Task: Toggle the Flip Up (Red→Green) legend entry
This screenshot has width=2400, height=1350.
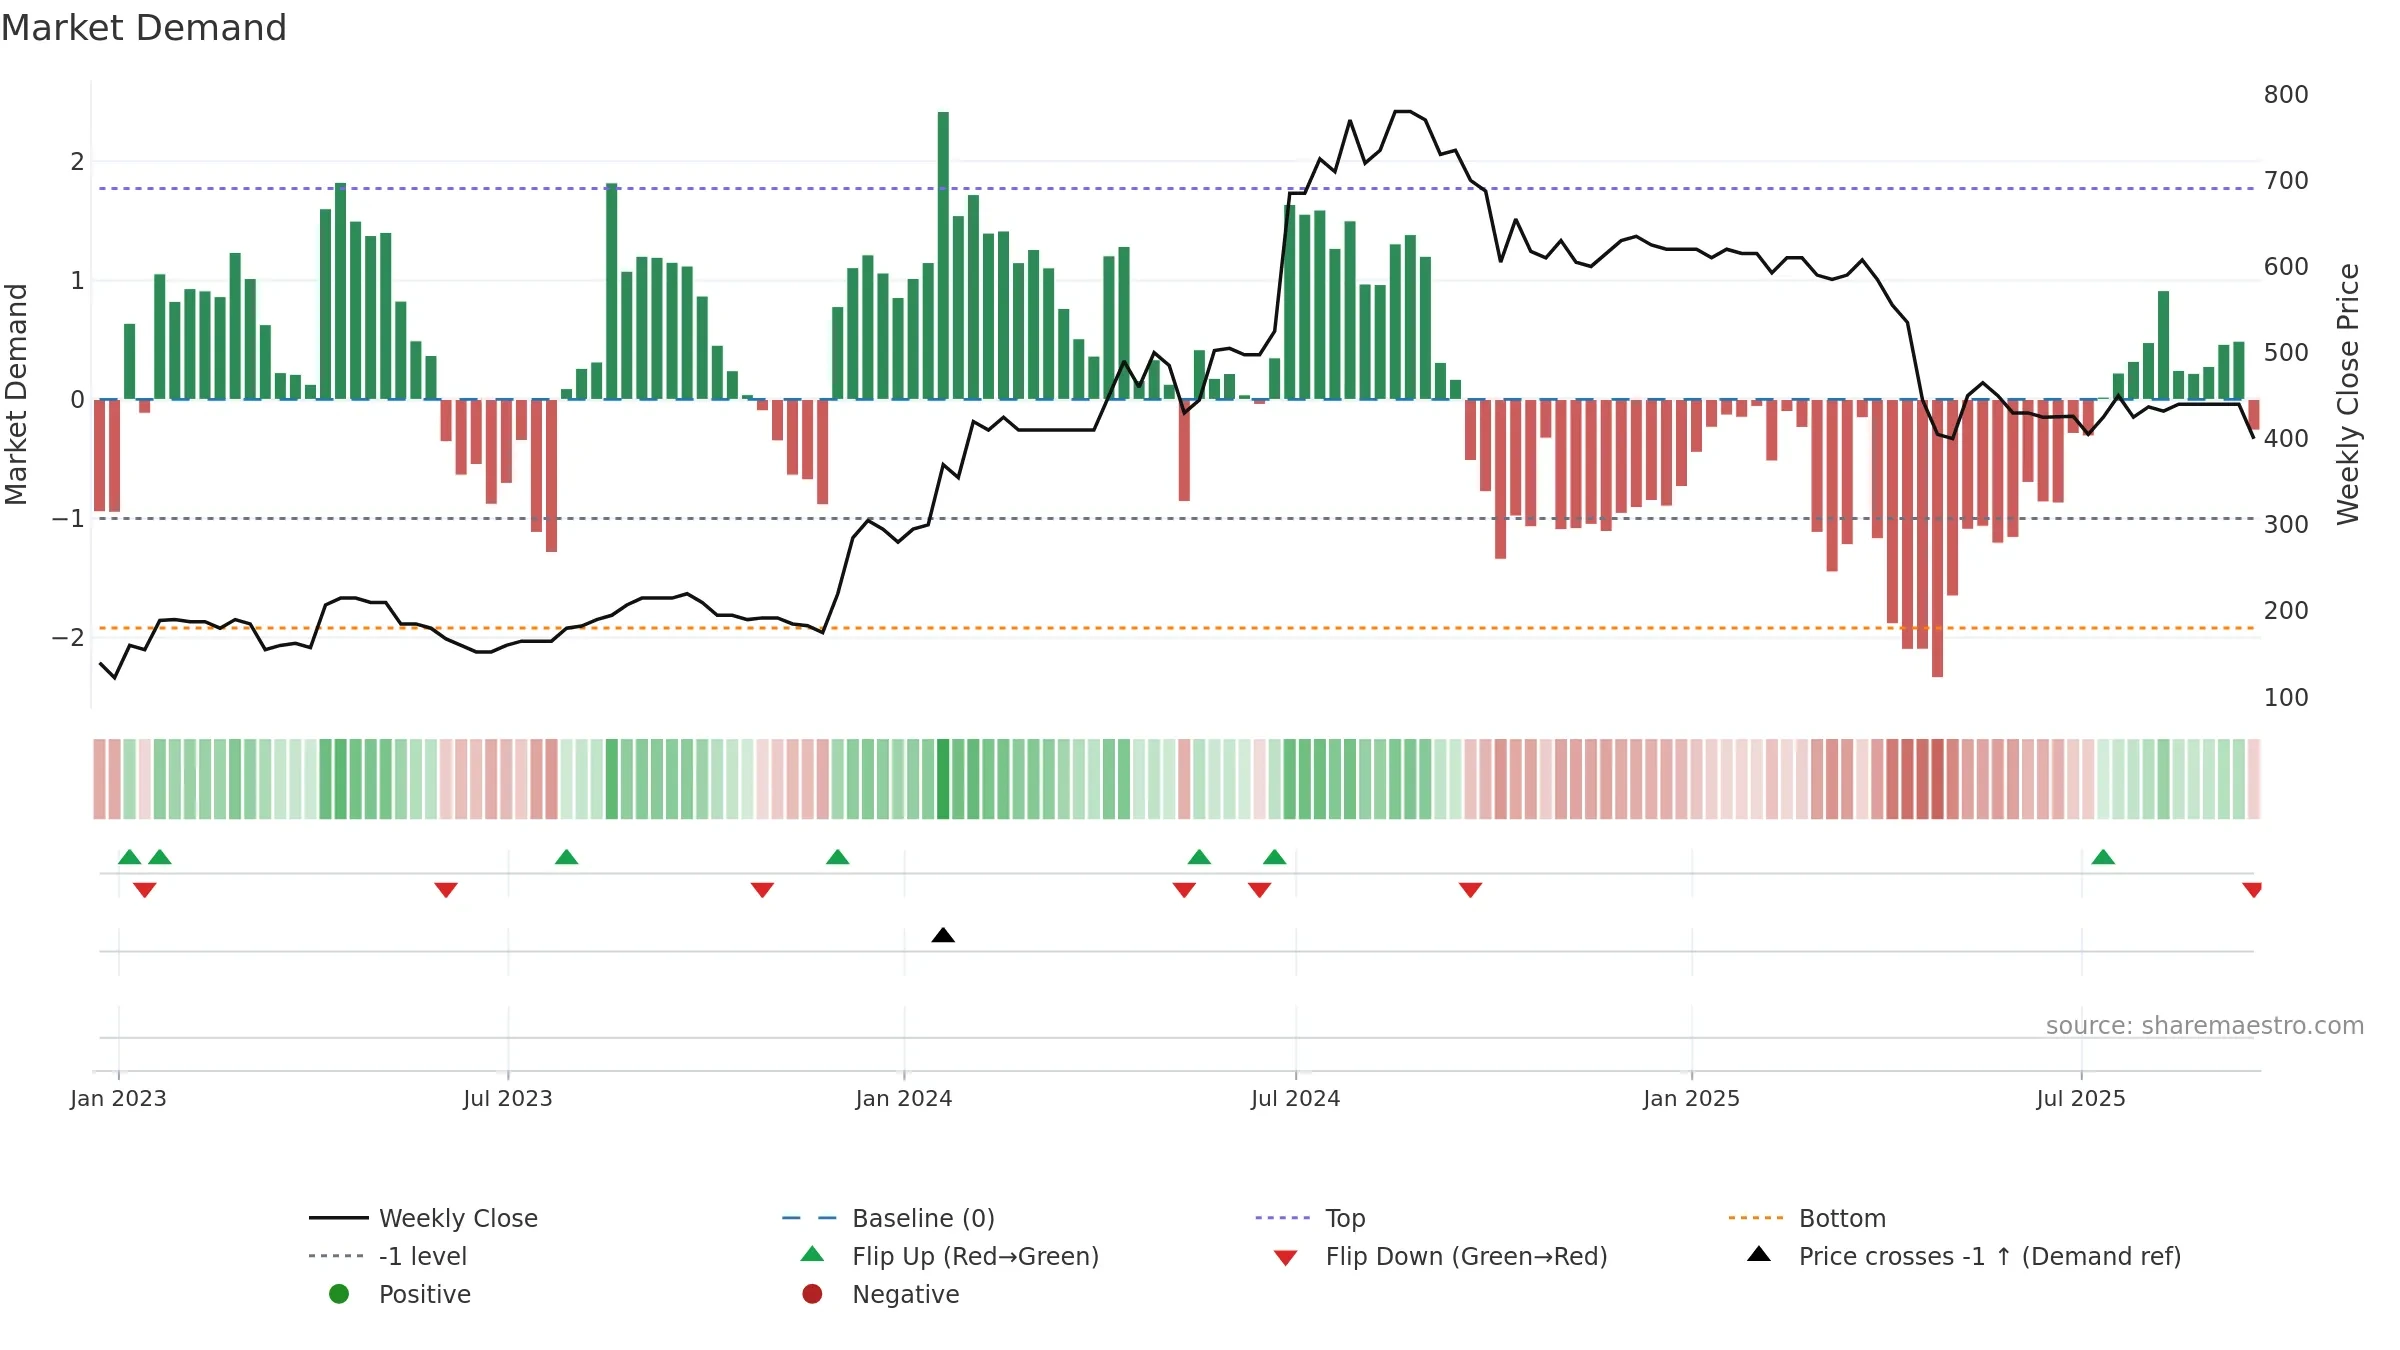Action: [x=950, y=1256]
